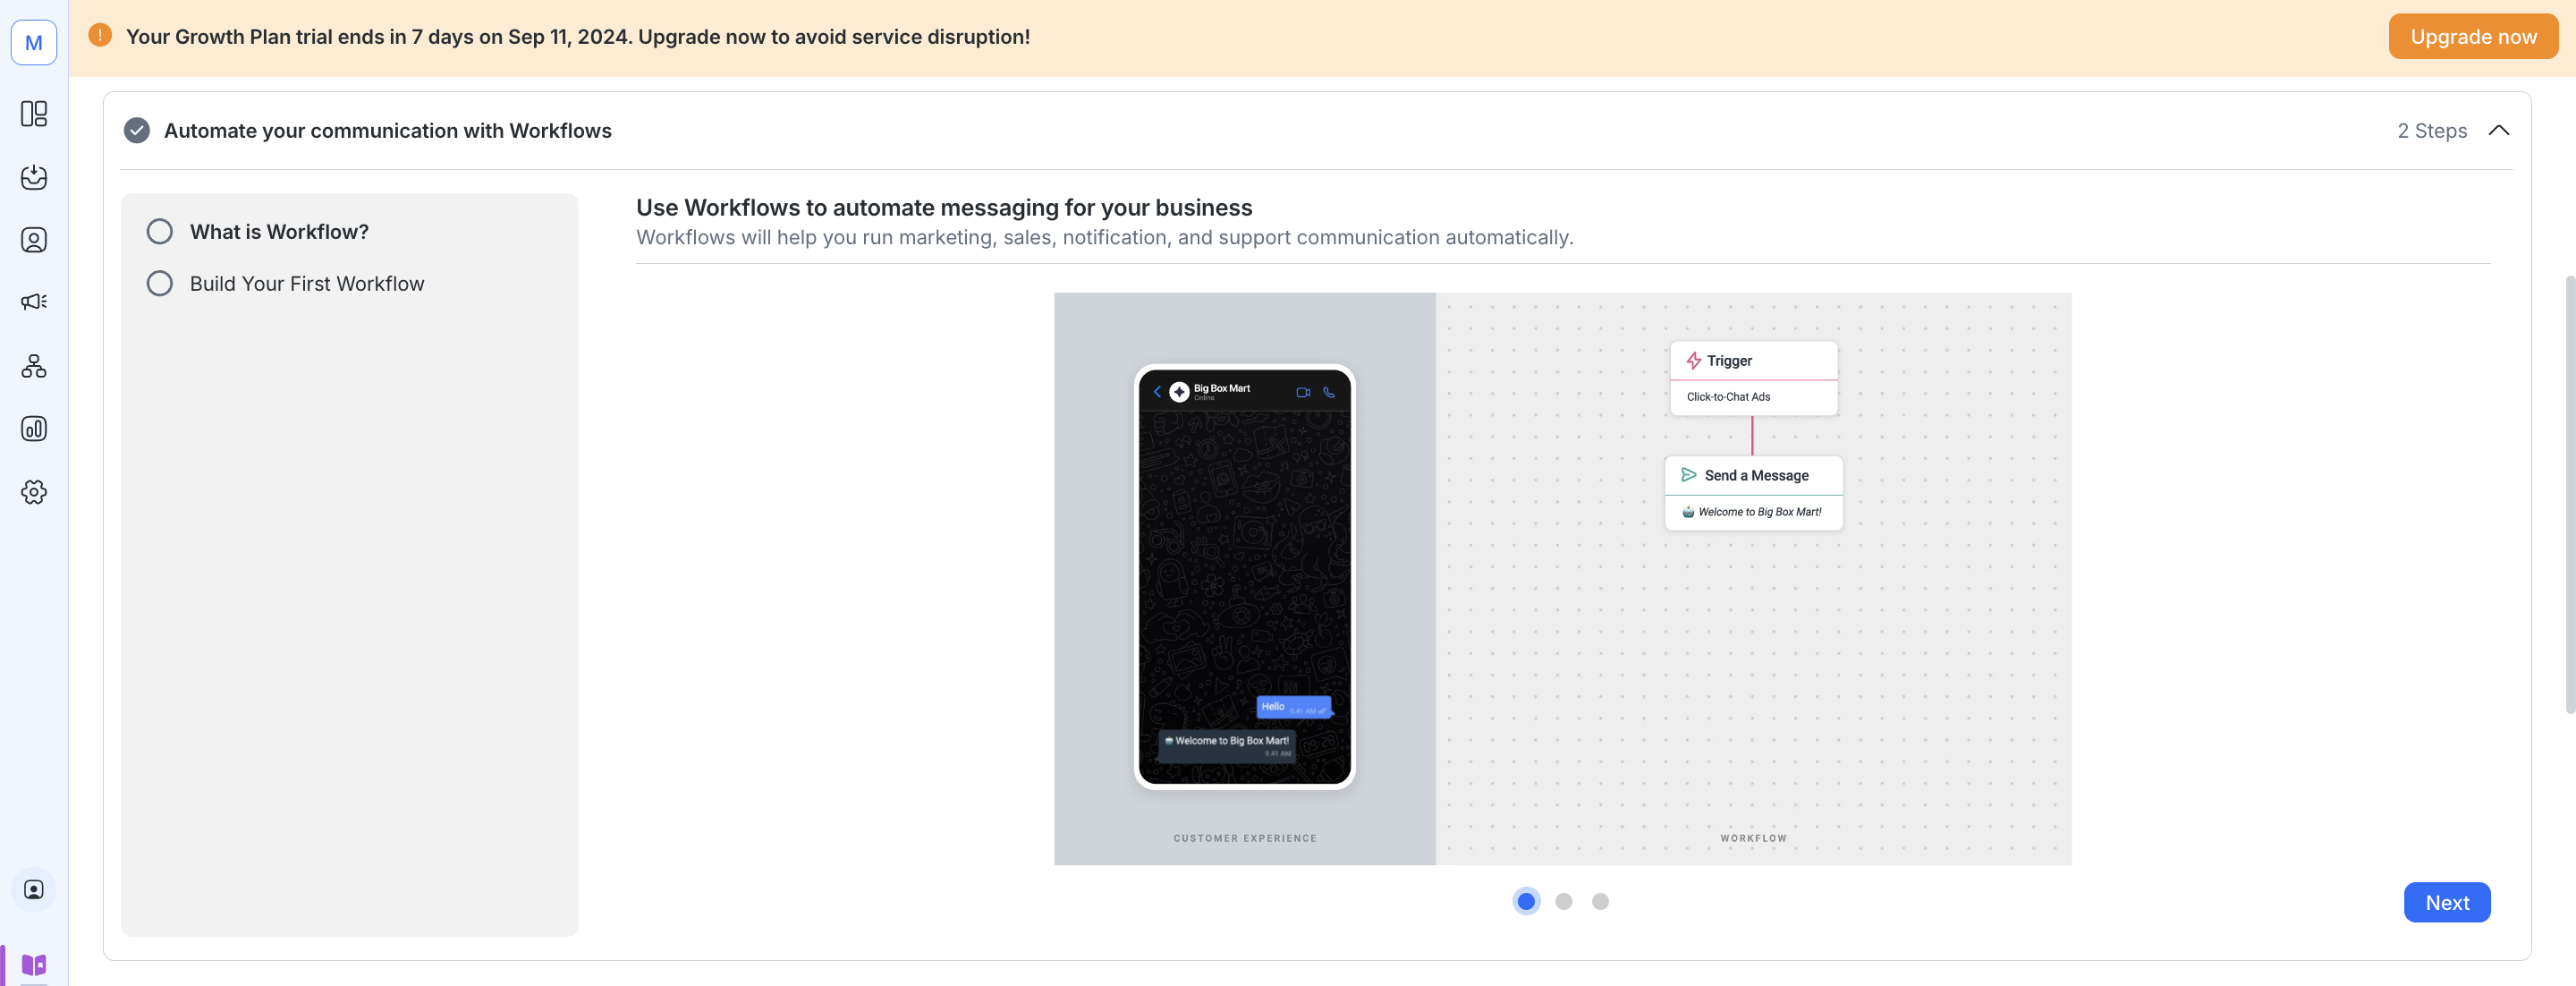Select 'Build Your First Workflow' radio circle

click(160, 284)
